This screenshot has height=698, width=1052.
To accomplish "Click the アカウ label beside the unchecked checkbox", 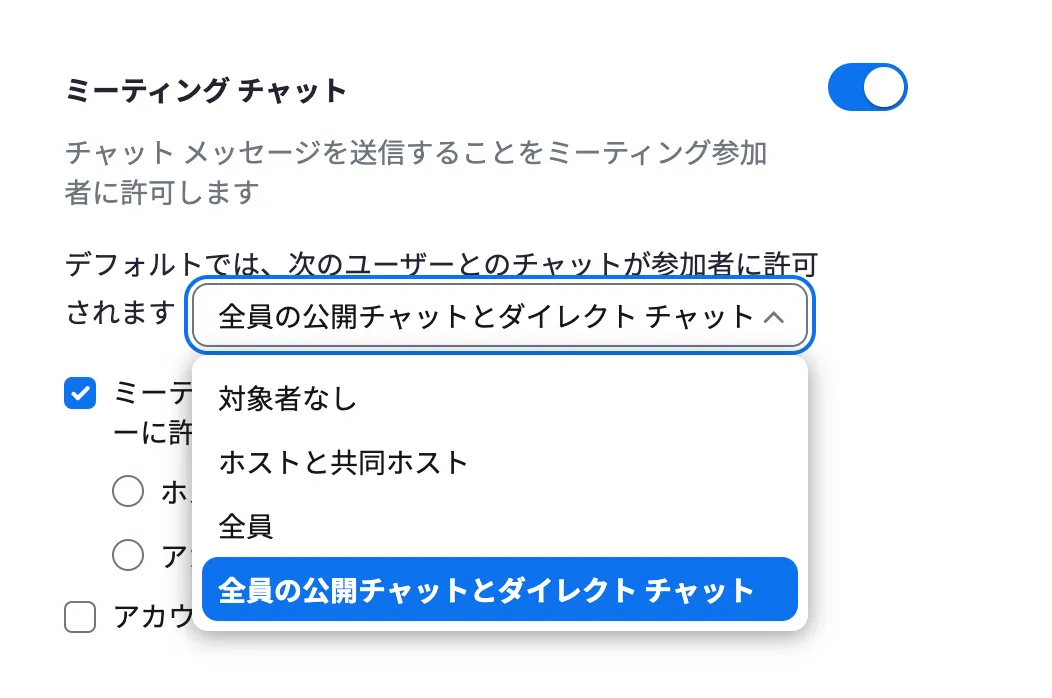I will point(152,617).
